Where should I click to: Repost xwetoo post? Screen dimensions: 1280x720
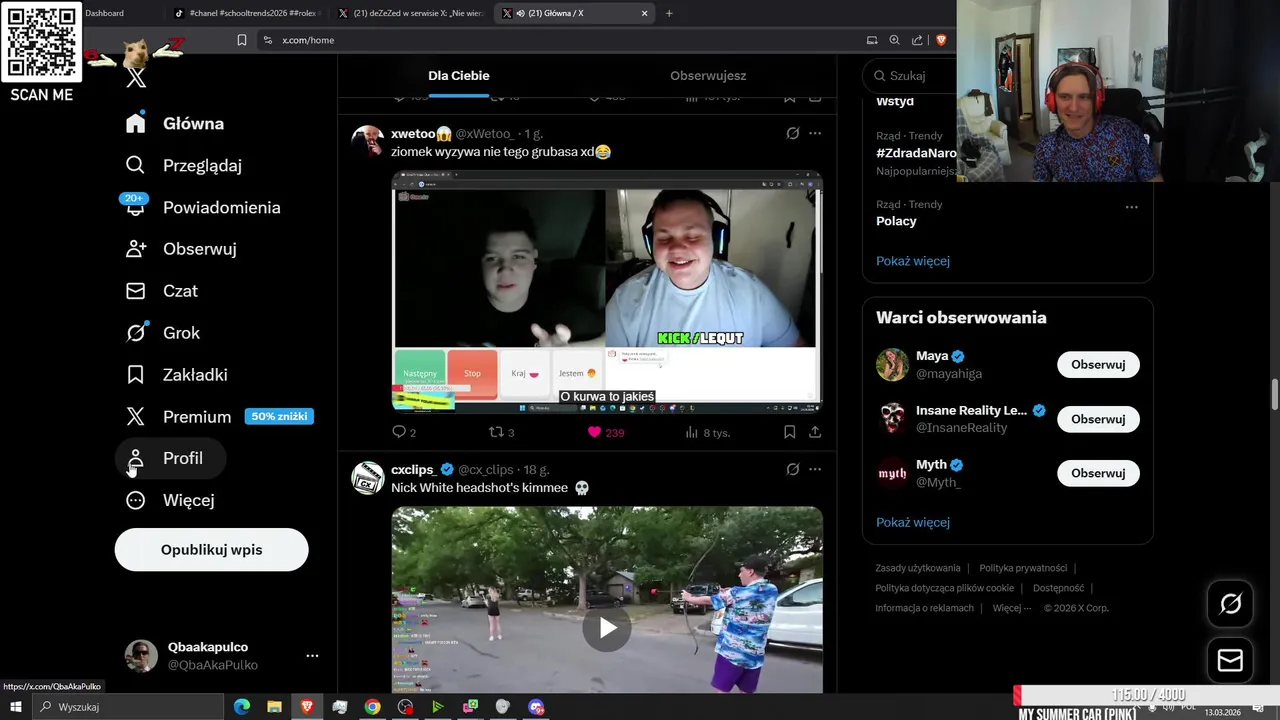click(x=501, y=432)
